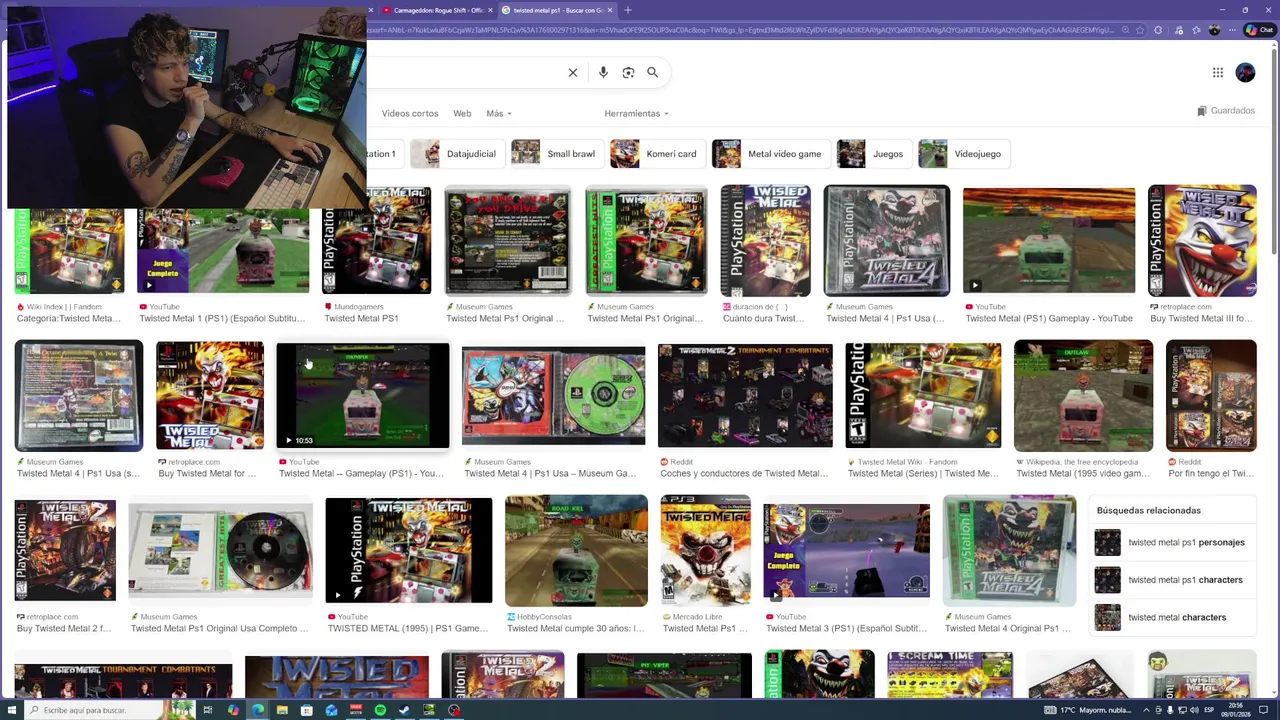Screen dimensions: 1280x720
Task: Expand the Herramientas dropdown
Action: click(x=636, y=114)
